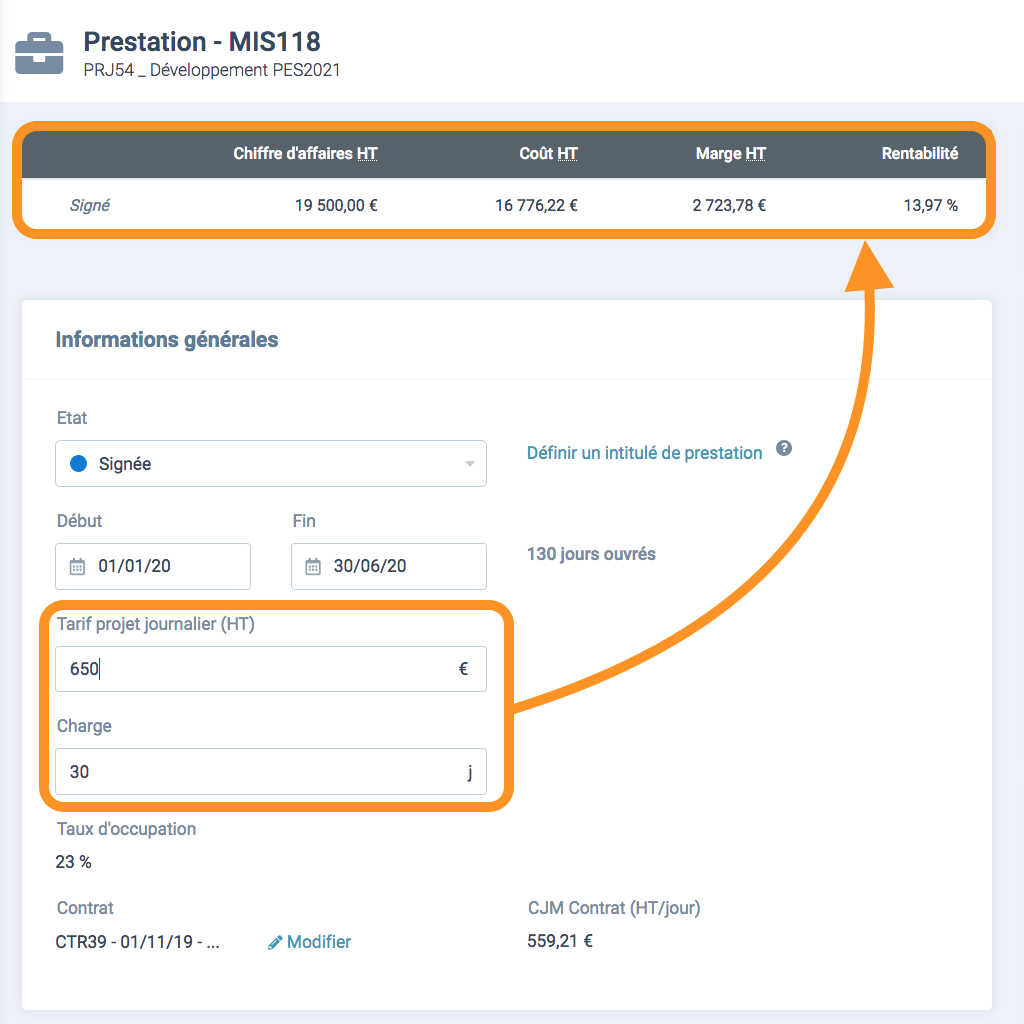Click the Modifier contract link
Viewport: 1024px width, 1024px height.
click(x=319, y=942)
